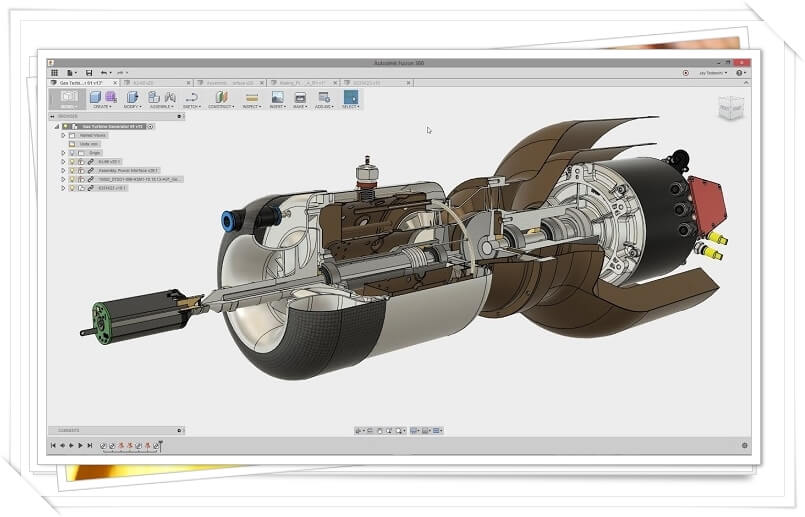This screenshot has width=805, height=517.
Task: Toggle lightbulb visibility of Origin folder
Action: pyautogui.click(x=71, y=153)
